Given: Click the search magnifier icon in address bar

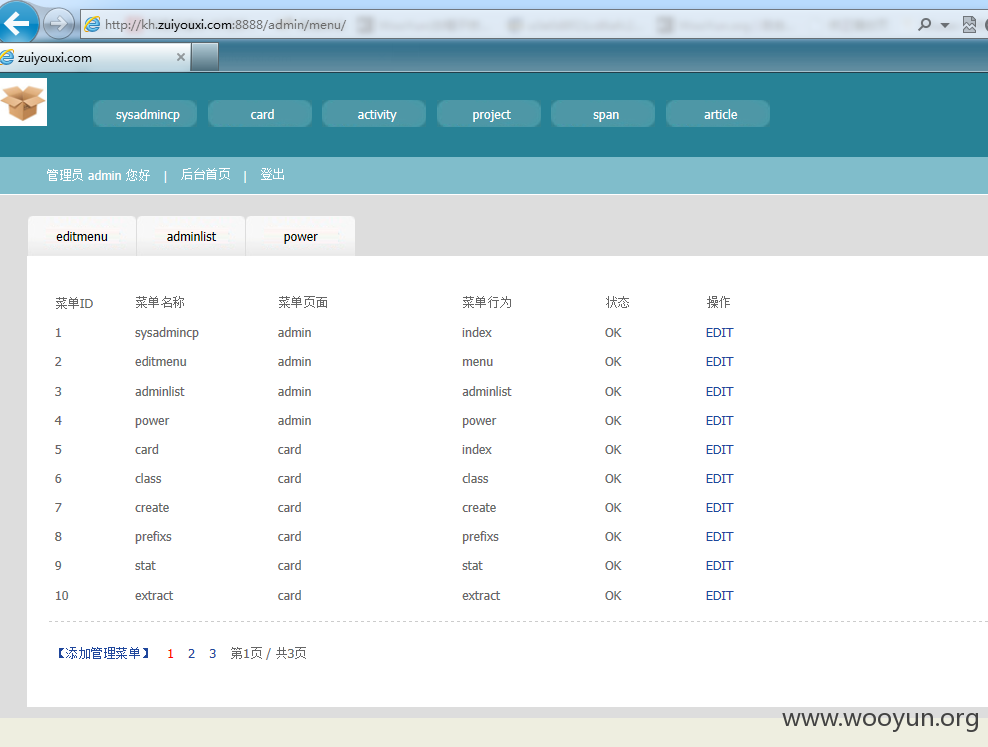Looking at the screenshot, I should point(924,25).
